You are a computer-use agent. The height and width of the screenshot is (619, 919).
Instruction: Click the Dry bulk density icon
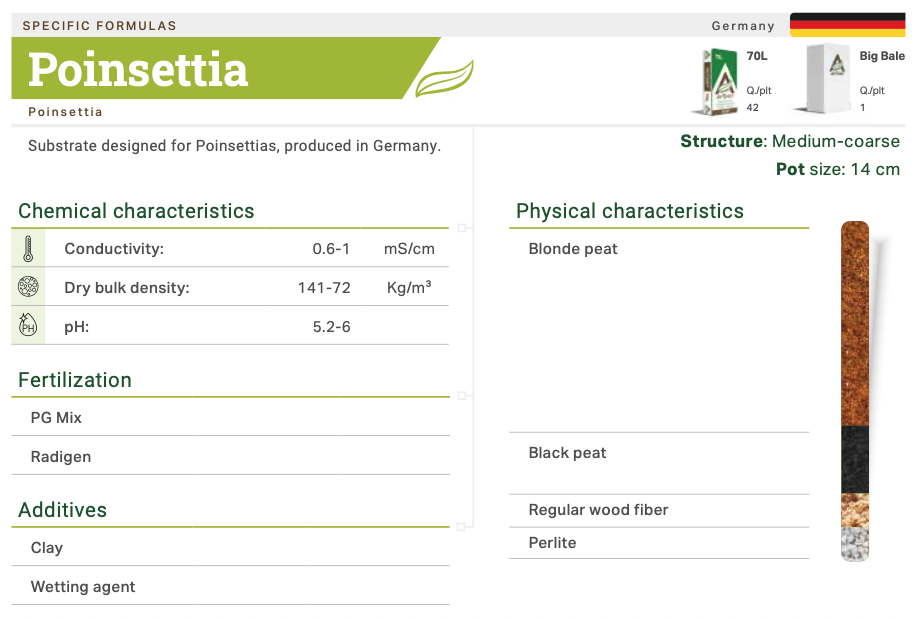[28, 288]
